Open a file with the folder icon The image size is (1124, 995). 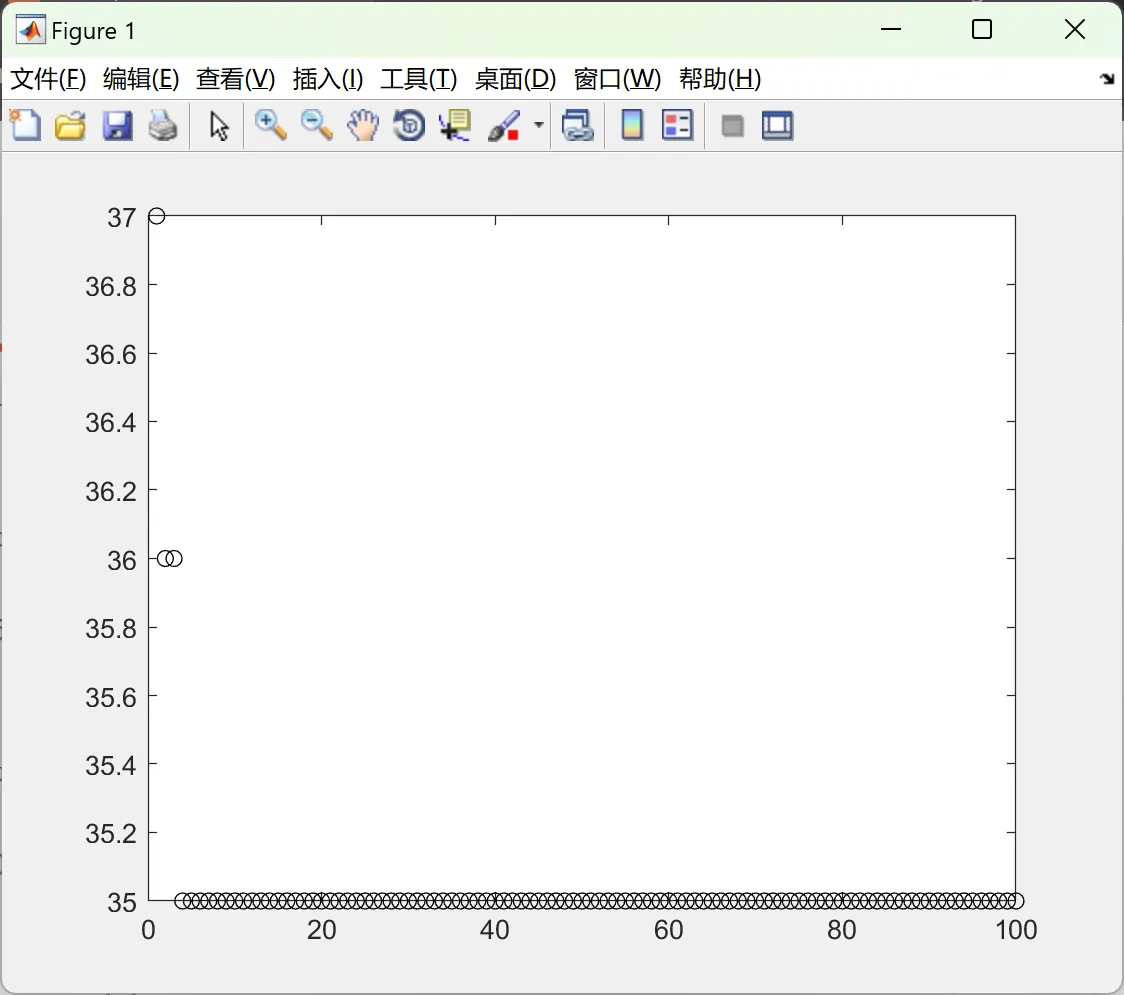coord(70,125)
